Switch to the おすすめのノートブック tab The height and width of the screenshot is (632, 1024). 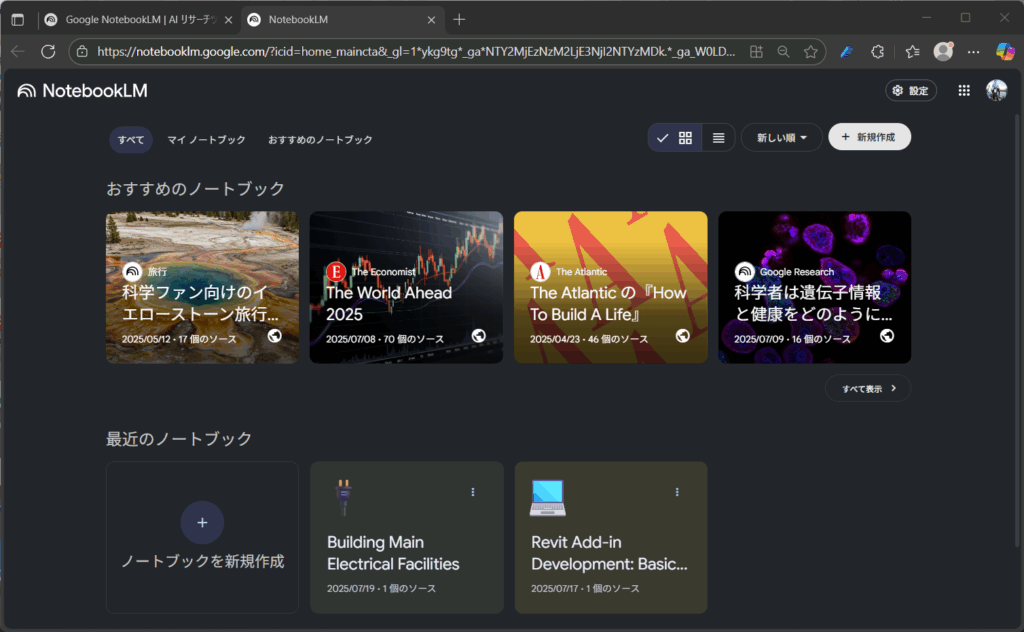tap(320, 140)
